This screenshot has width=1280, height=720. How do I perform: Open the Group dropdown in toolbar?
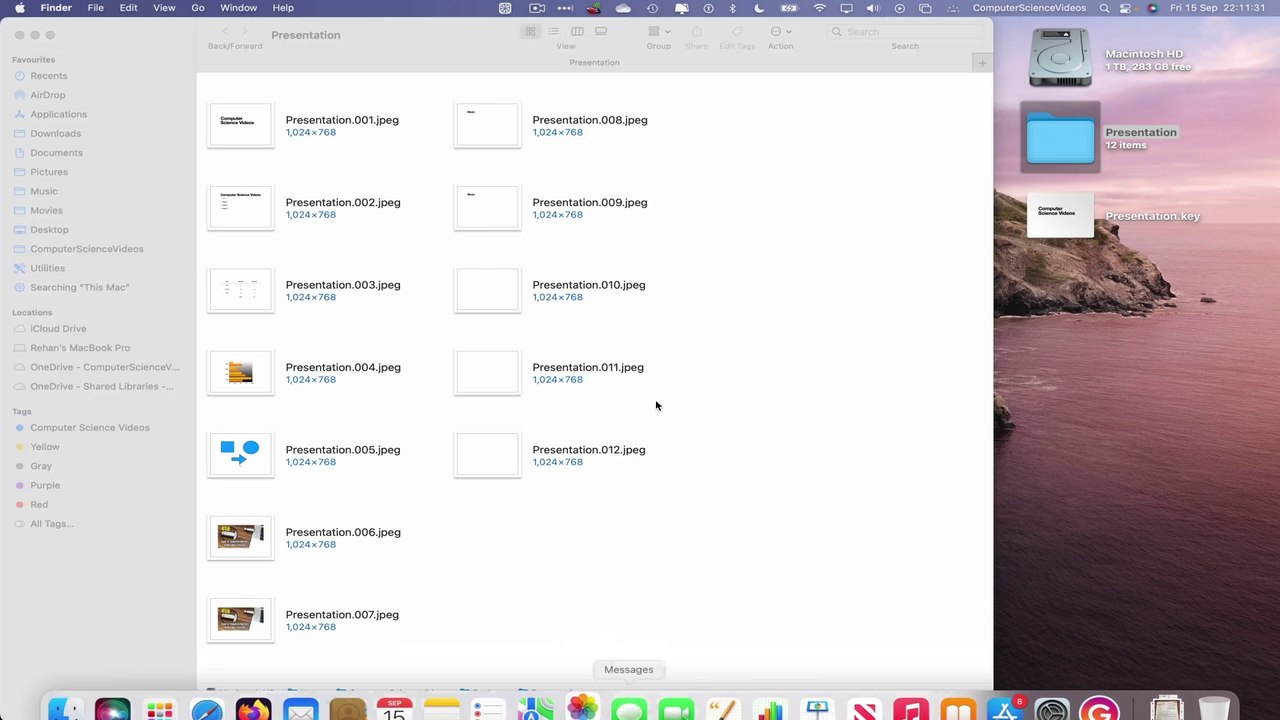[x=658, y=32]
